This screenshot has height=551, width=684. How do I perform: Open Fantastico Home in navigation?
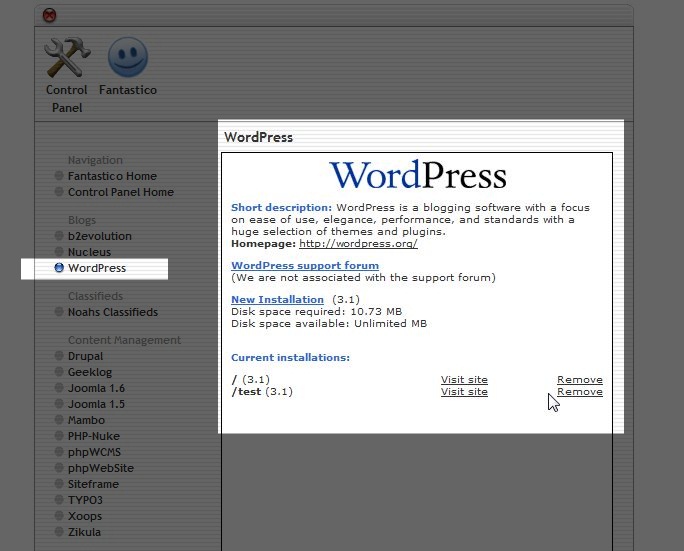click(112, 176)
